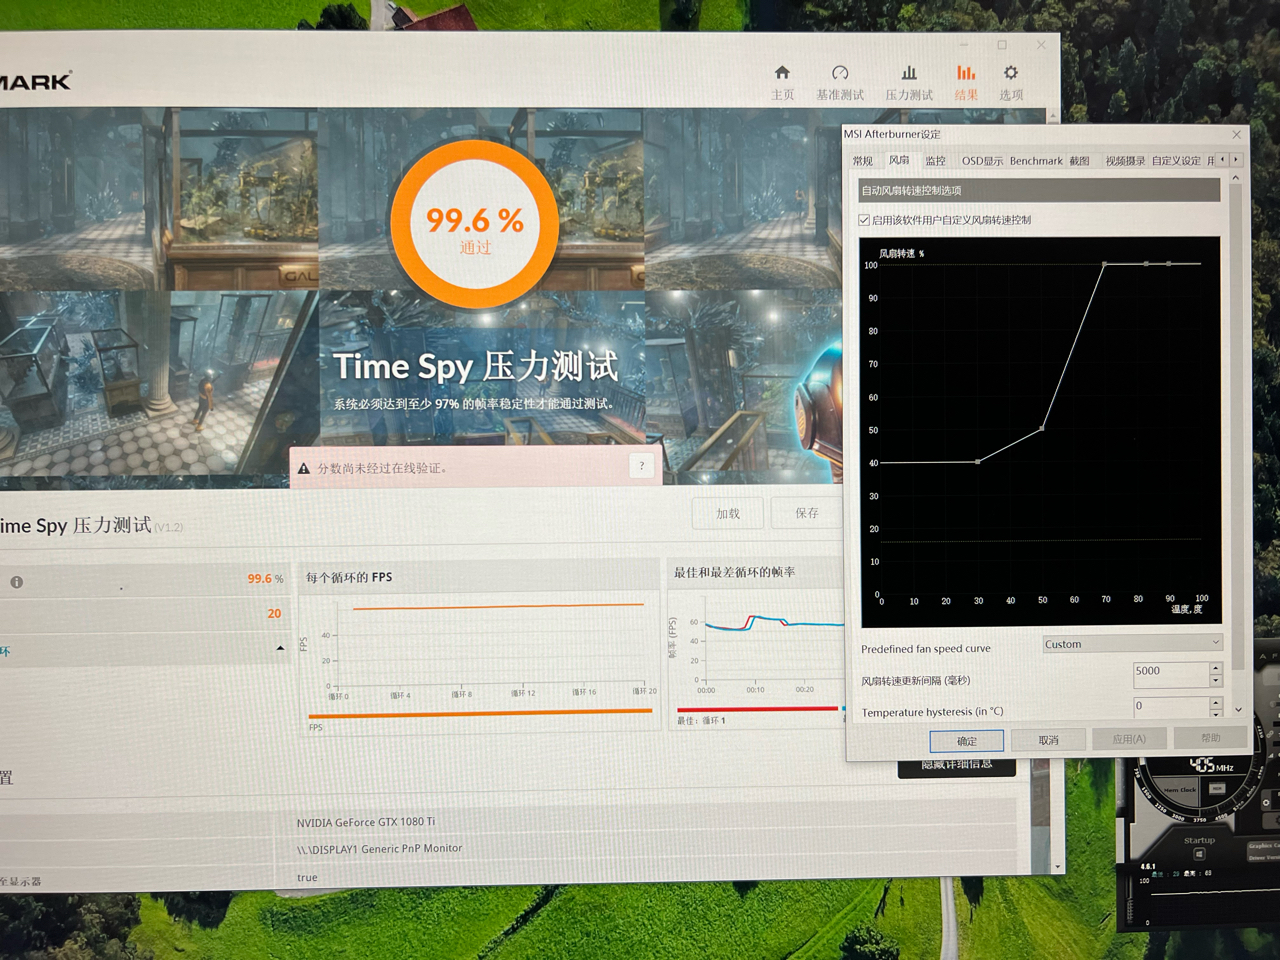Open the Predefined fan speed curve dropdown

1132,644
